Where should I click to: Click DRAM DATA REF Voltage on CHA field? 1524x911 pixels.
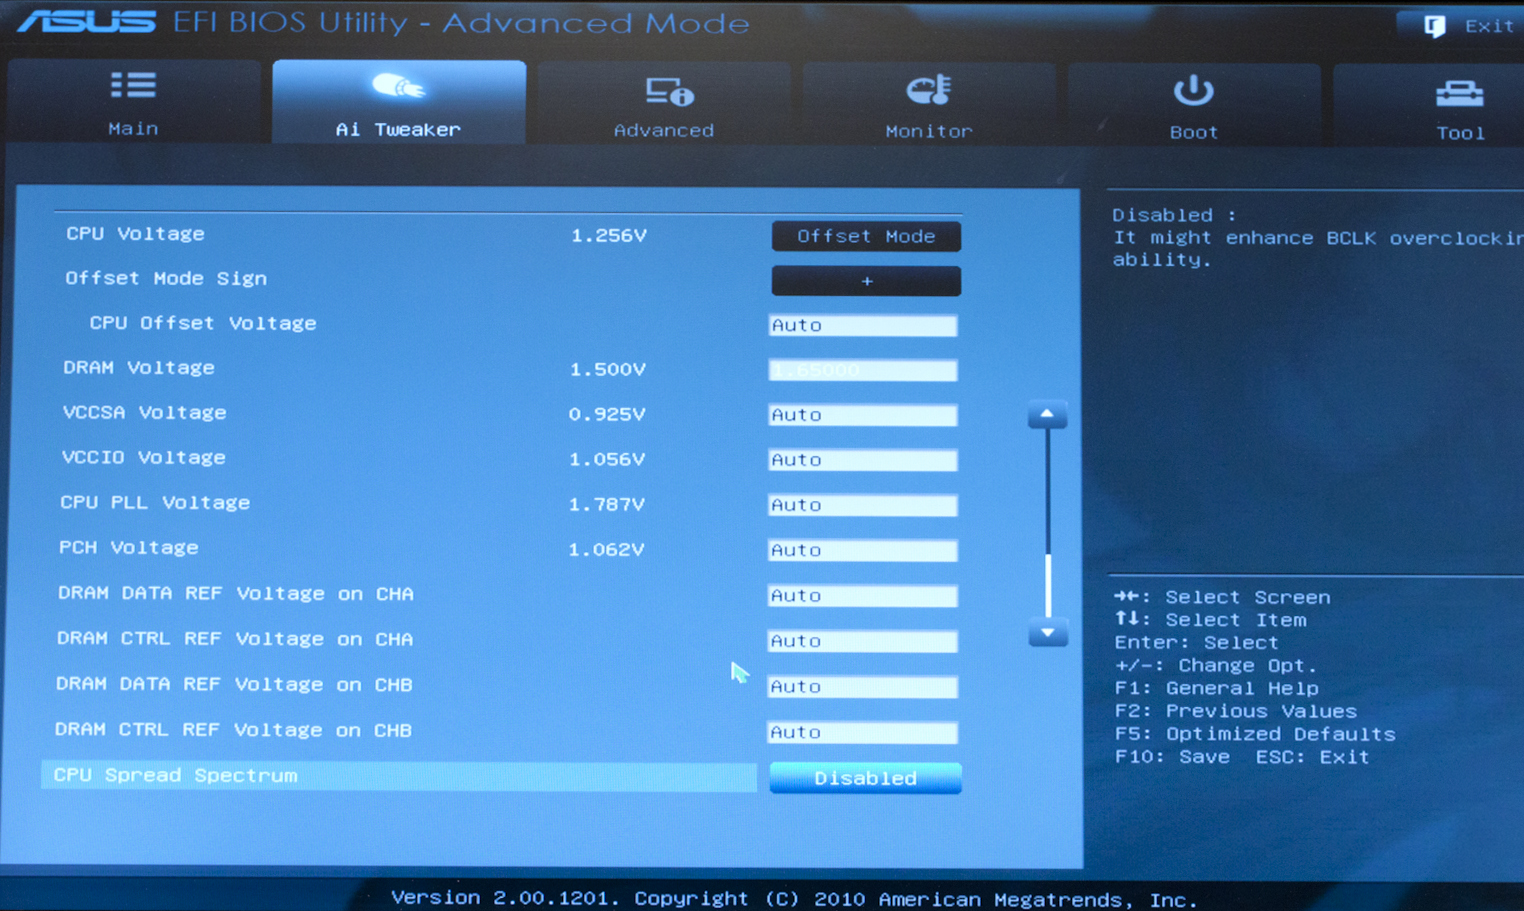862,596
